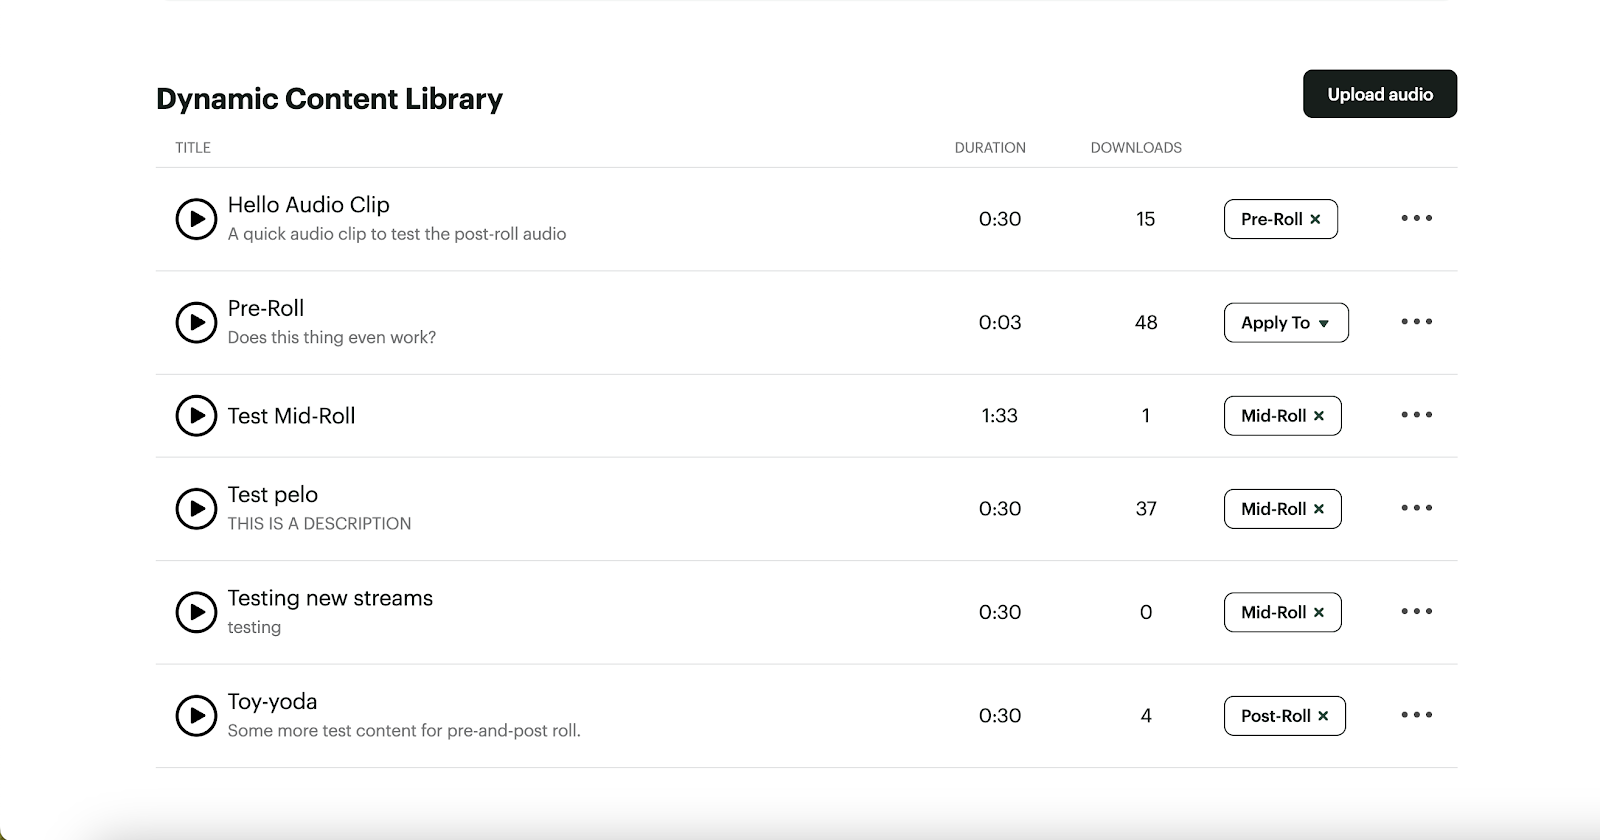Click the Upload audio button
The width and height of the screenshot is (1600, 840).
coord(1379,94)
